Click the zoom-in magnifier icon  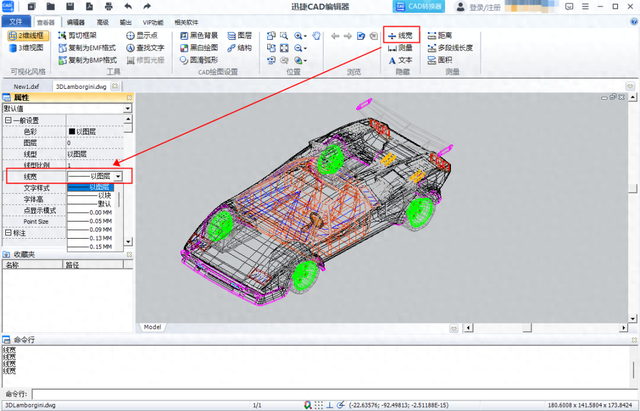point(298,36)
